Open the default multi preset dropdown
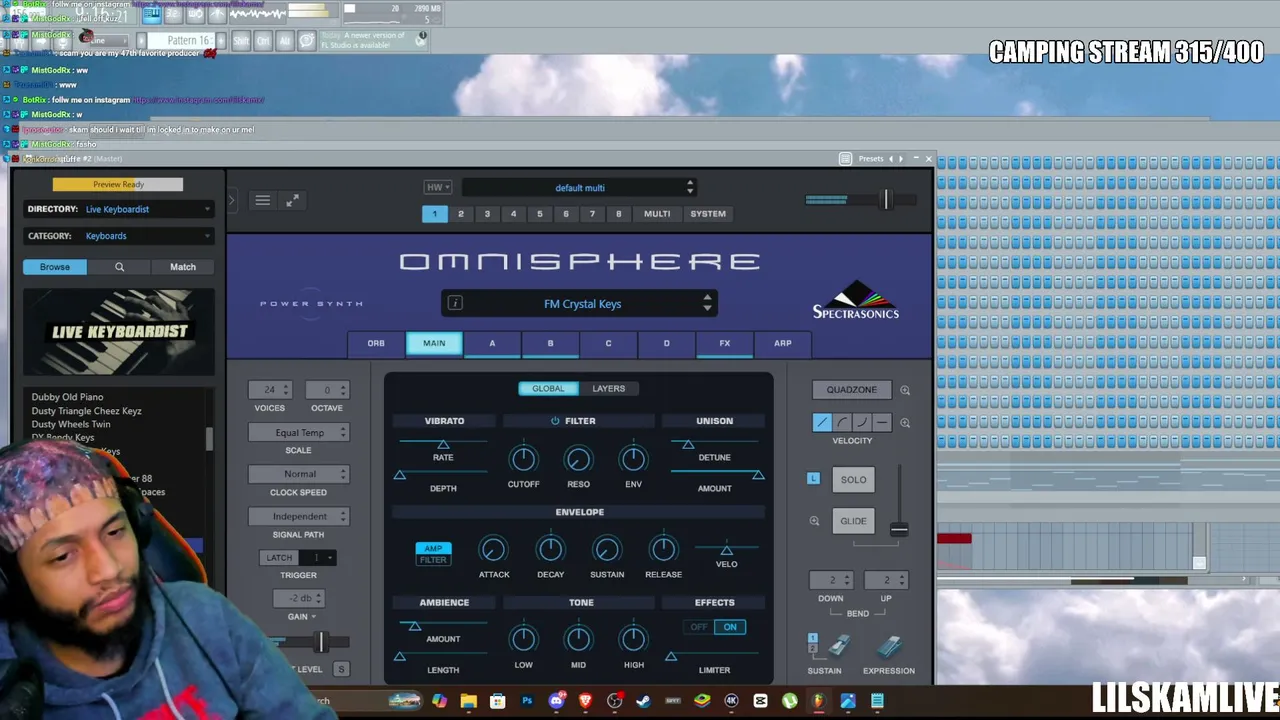Viewport: 1280px width, 720px height. [x=579, y=188]
